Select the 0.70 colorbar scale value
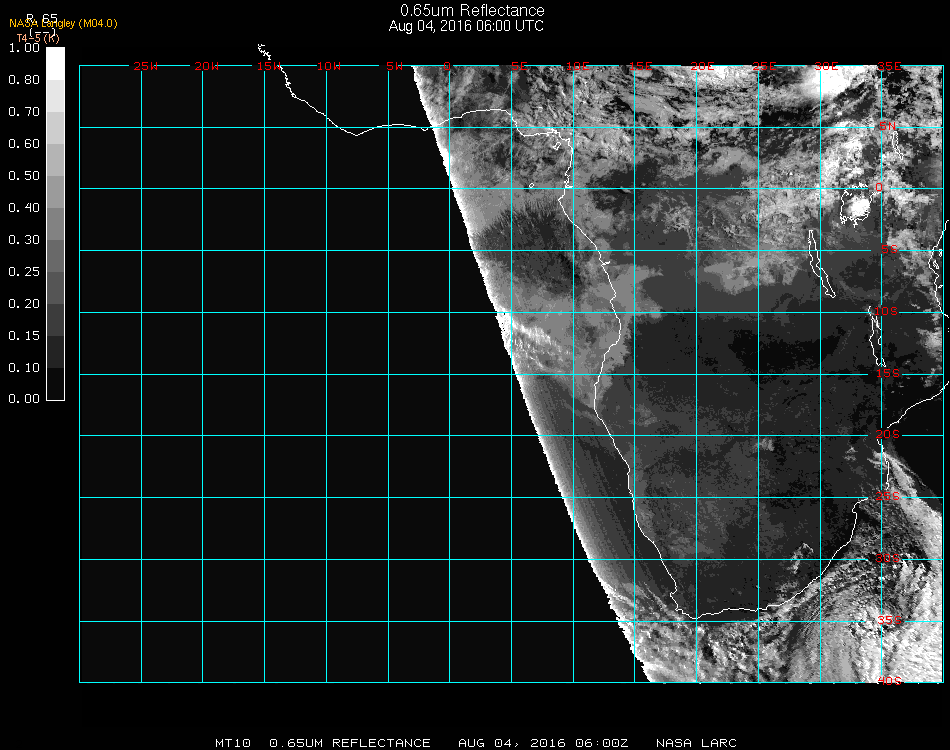The width and height of the screenshot is (950, 750). click(x=24, y=112)
